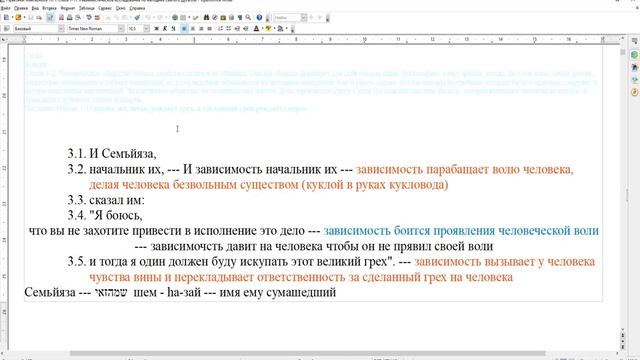Image resolution: width=640 pixels, height=360 pixels.
Task: Open the Gallery from the standard toolbar
Action: click(223, 18)
